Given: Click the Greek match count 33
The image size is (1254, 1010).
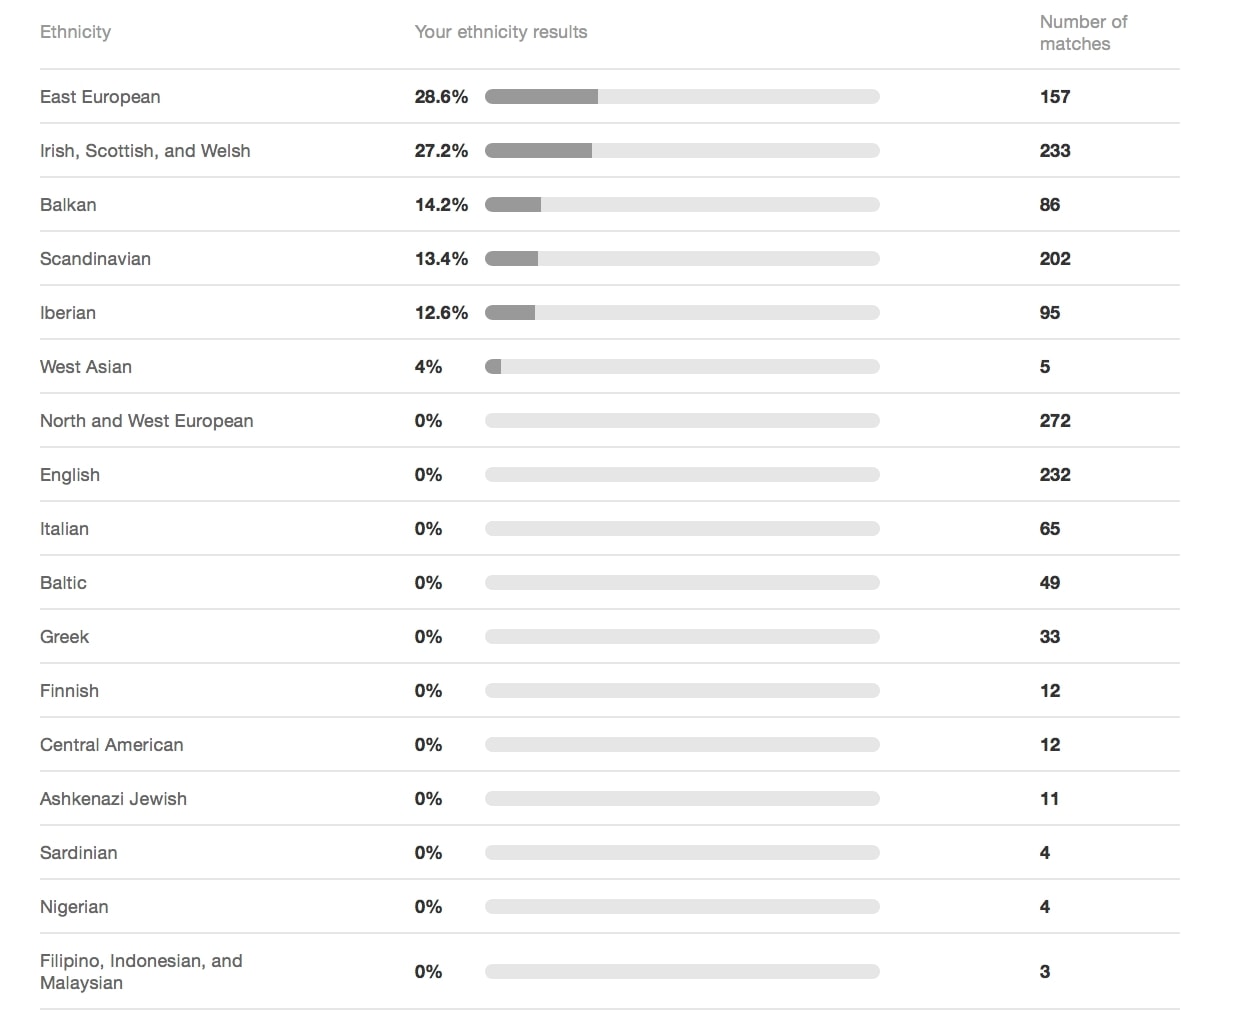Looking at the screenshot, I should point(1049,637).
